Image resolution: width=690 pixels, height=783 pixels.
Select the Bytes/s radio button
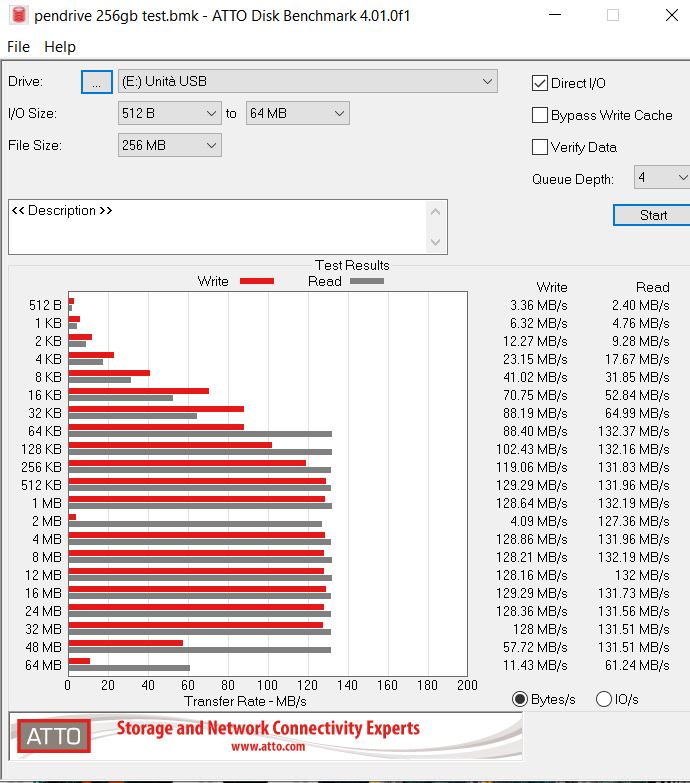point(520,699)
